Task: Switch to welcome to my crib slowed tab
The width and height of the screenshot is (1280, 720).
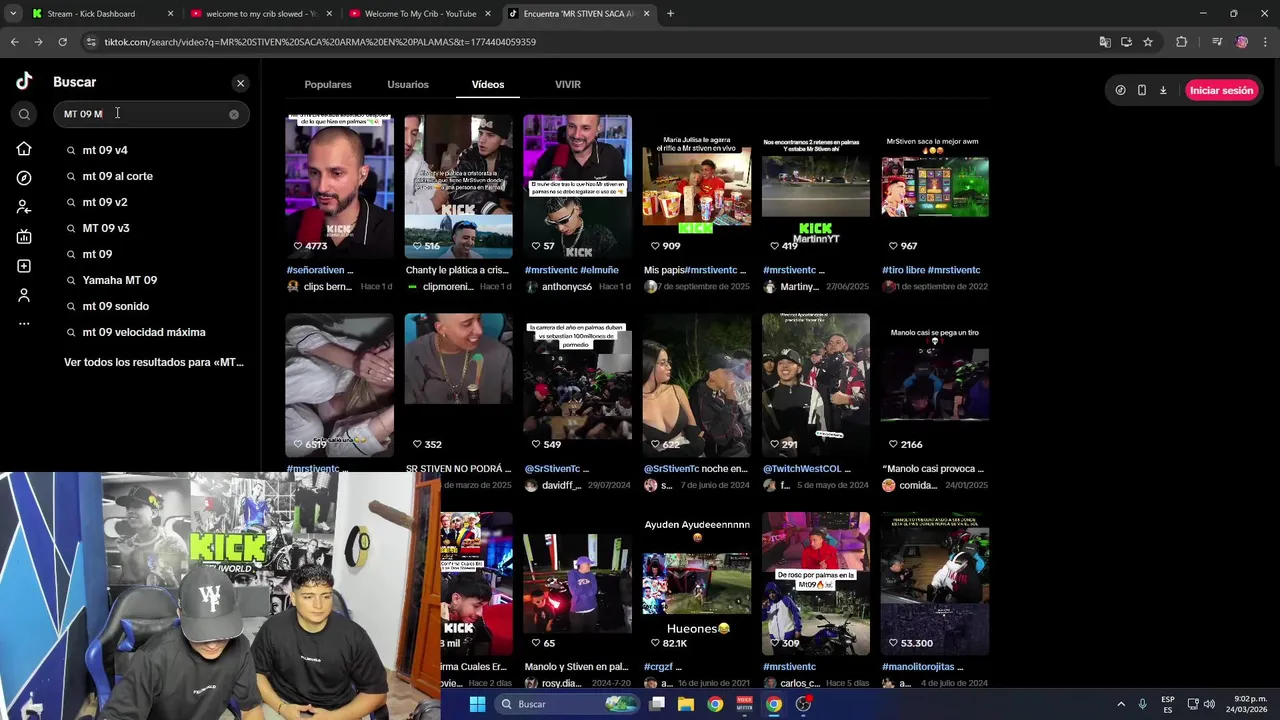Action: pyautogui.click(x=260, y=14)
